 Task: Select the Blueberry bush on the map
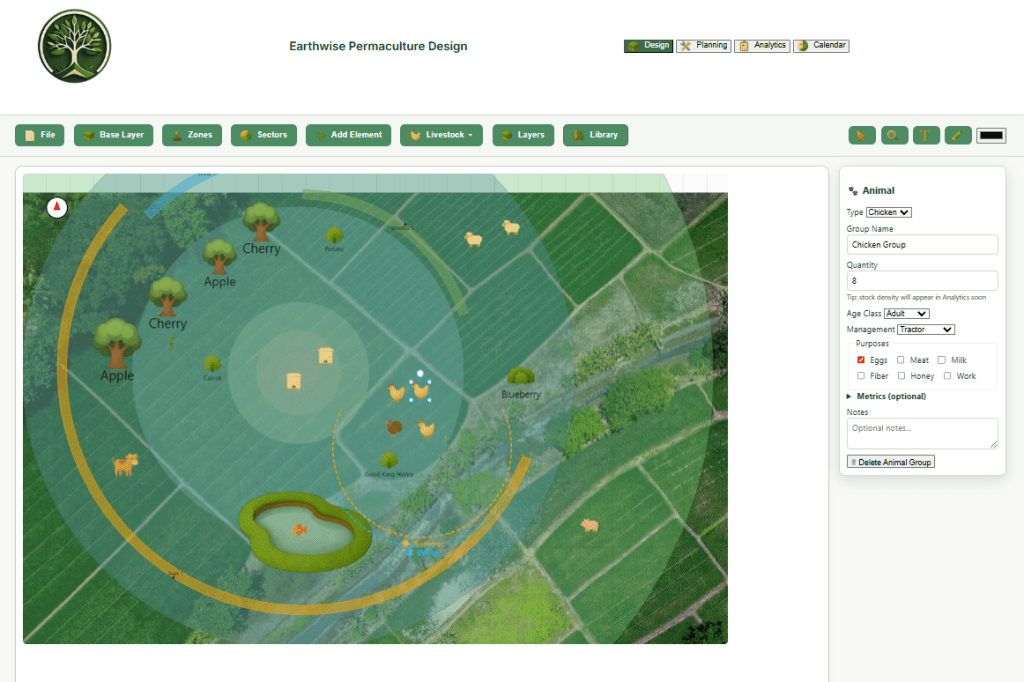coord(520,377)
